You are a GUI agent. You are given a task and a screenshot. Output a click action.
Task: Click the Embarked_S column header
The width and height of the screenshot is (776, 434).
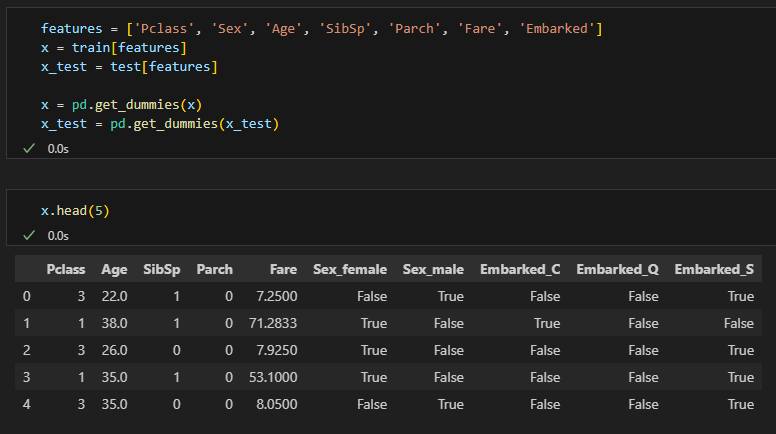point(714,269)
